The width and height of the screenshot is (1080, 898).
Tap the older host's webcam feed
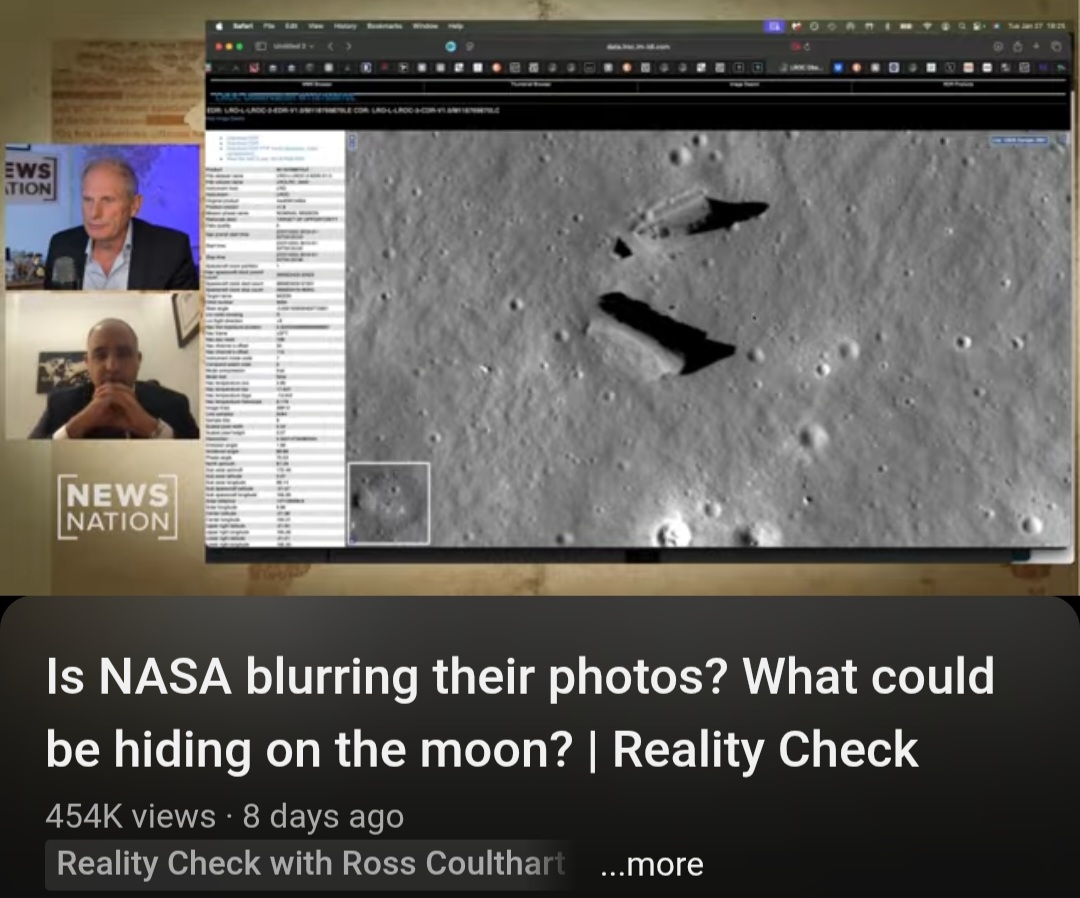coord(103,217)
